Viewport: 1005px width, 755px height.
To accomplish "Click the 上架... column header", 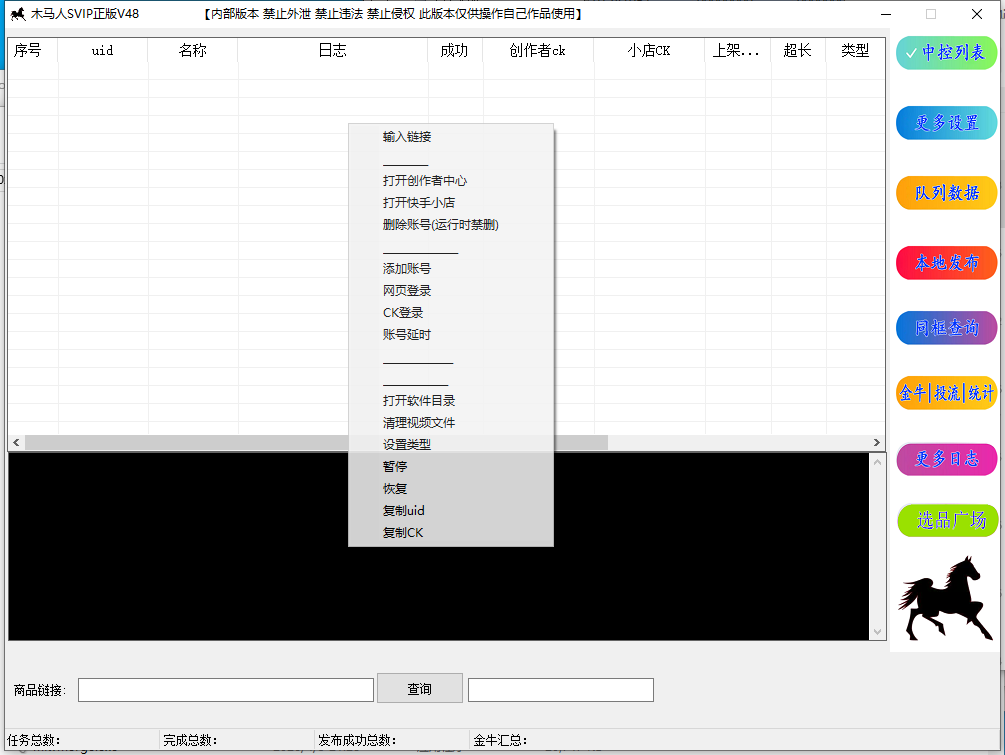I will coord(738,50).
